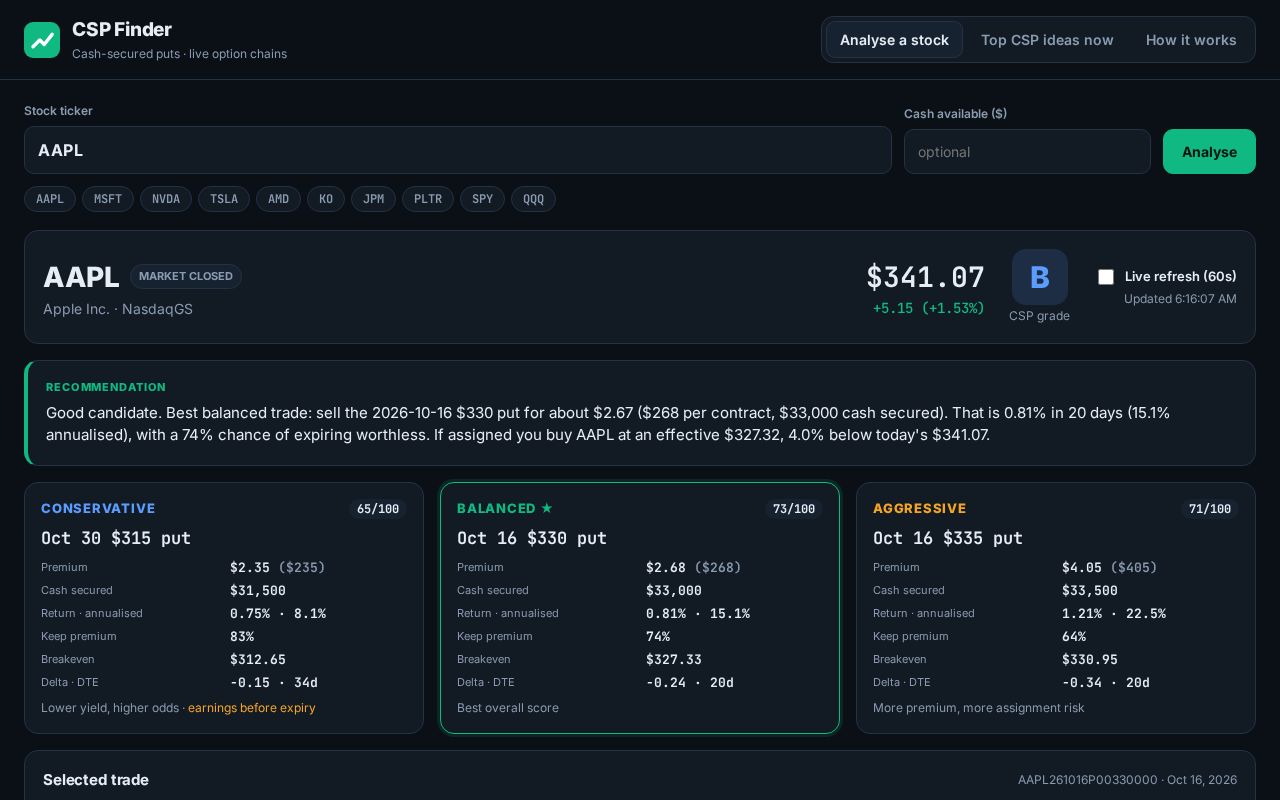This screenshot has height=800, width=1280.
Task: Select the TSLA quick ticker chip
Action: coord(224,199)
